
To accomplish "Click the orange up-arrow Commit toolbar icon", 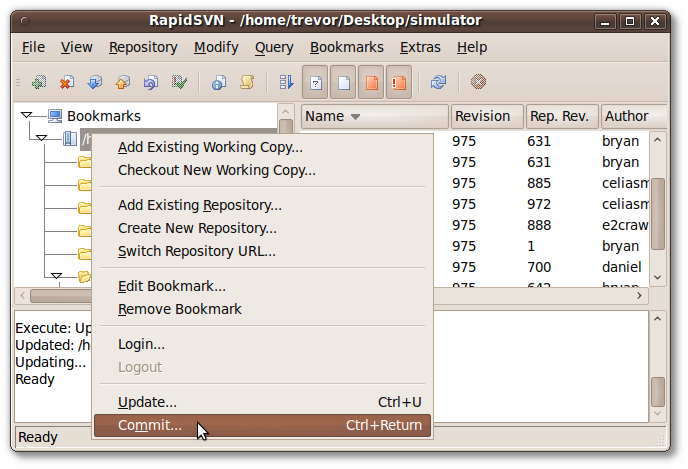I will (x=123, y=82).
